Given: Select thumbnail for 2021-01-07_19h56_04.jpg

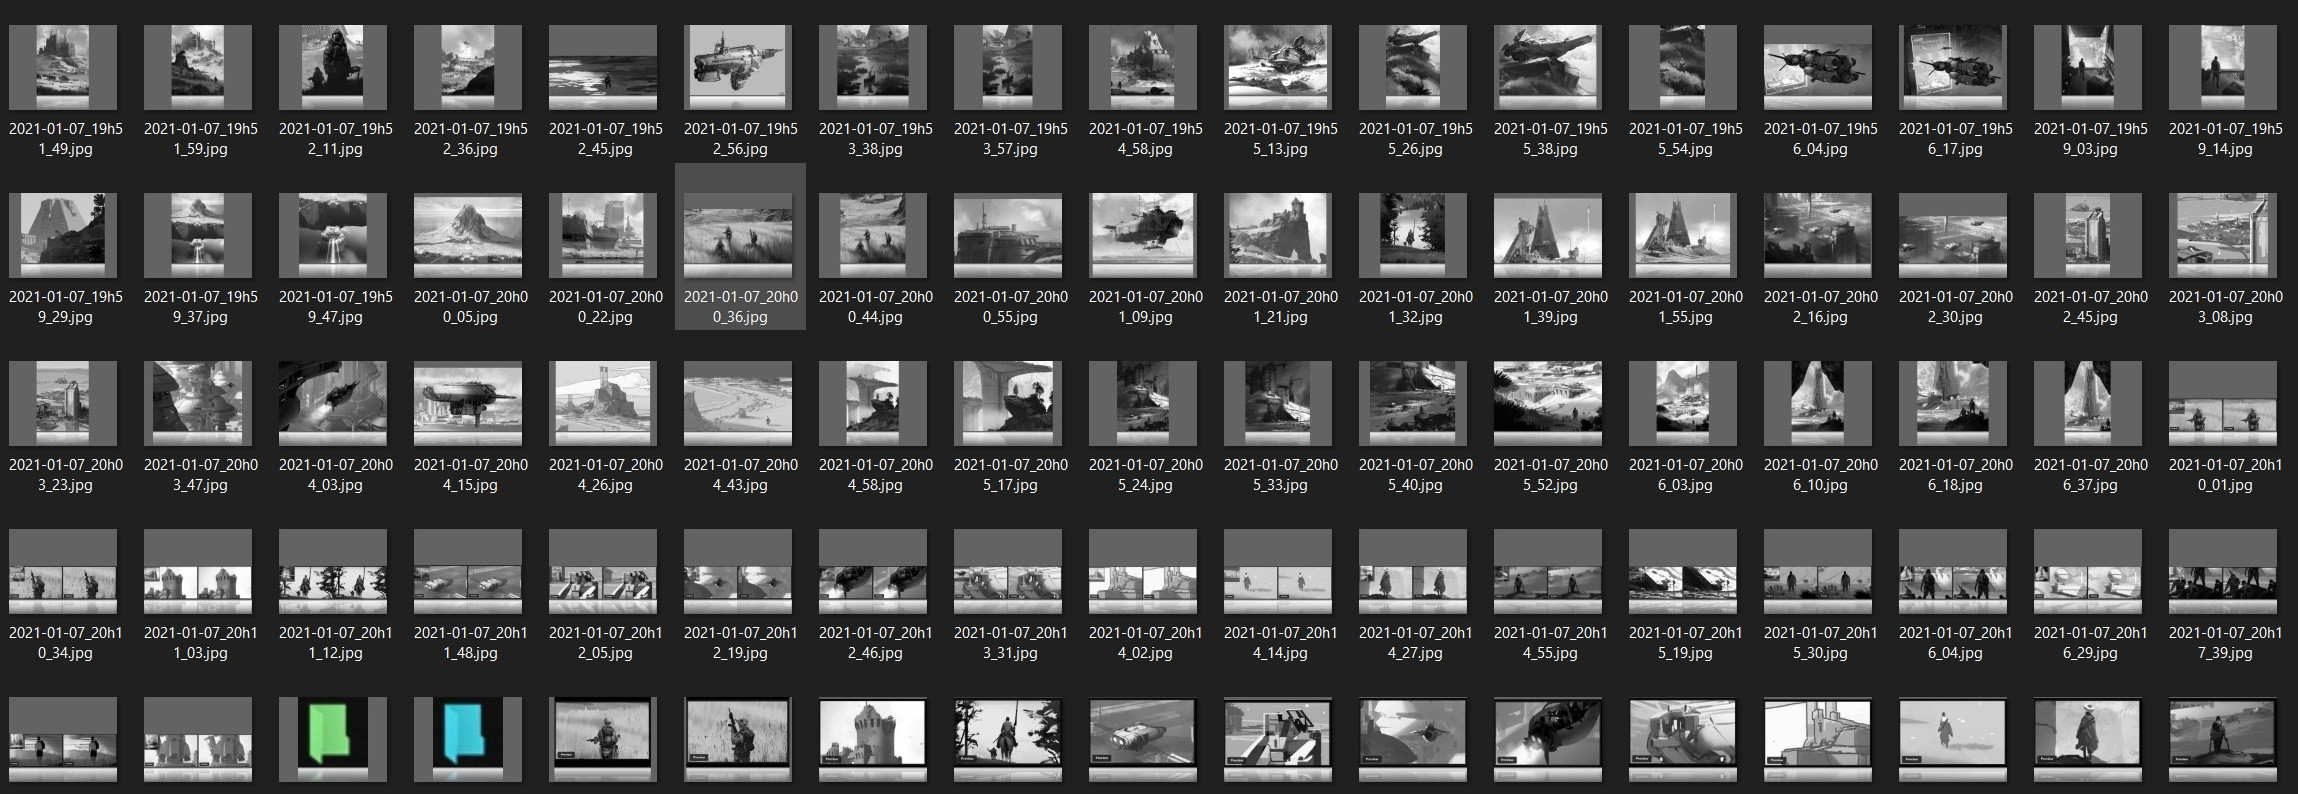Looking at the screenshot, I should (1818, 67).
